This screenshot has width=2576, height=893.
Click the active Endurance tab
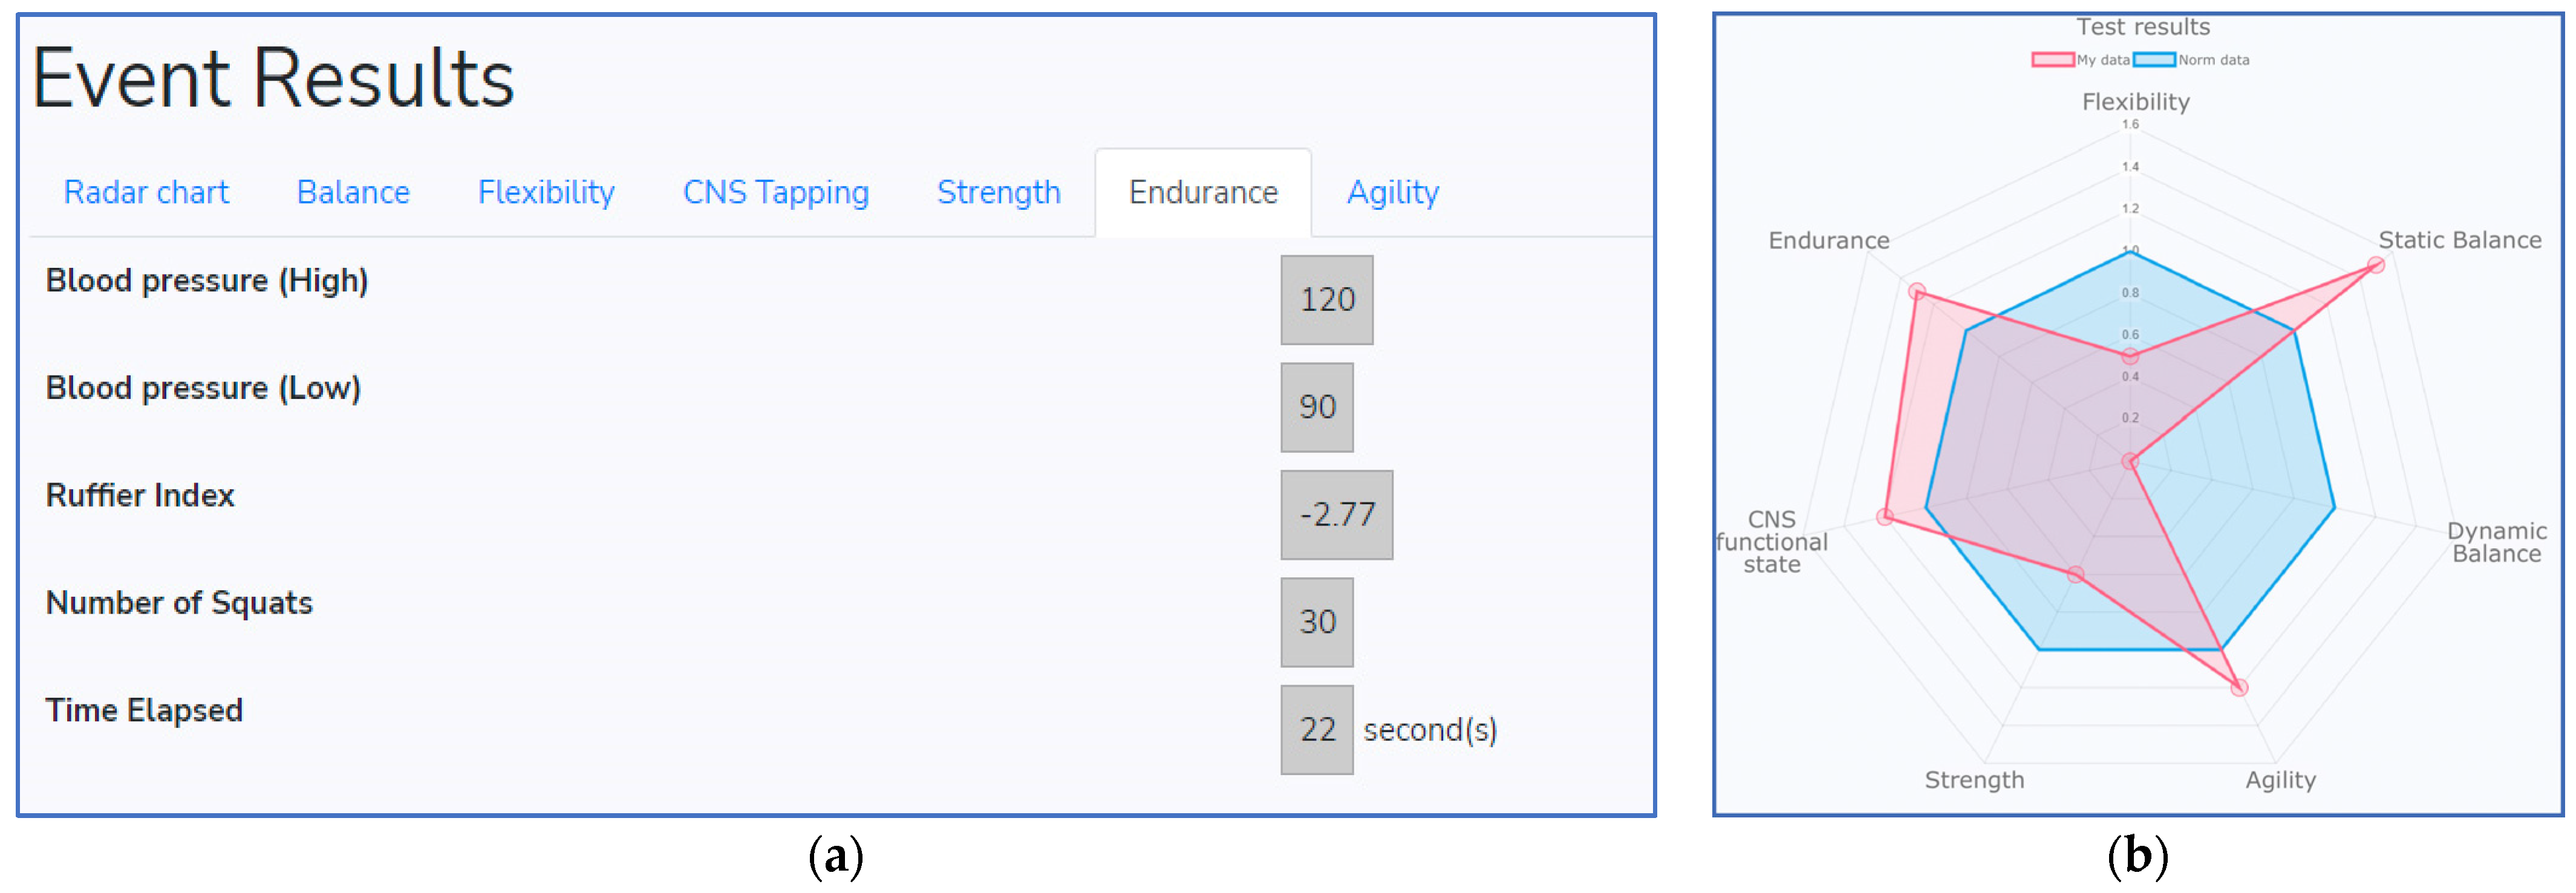coord(1203,192)
